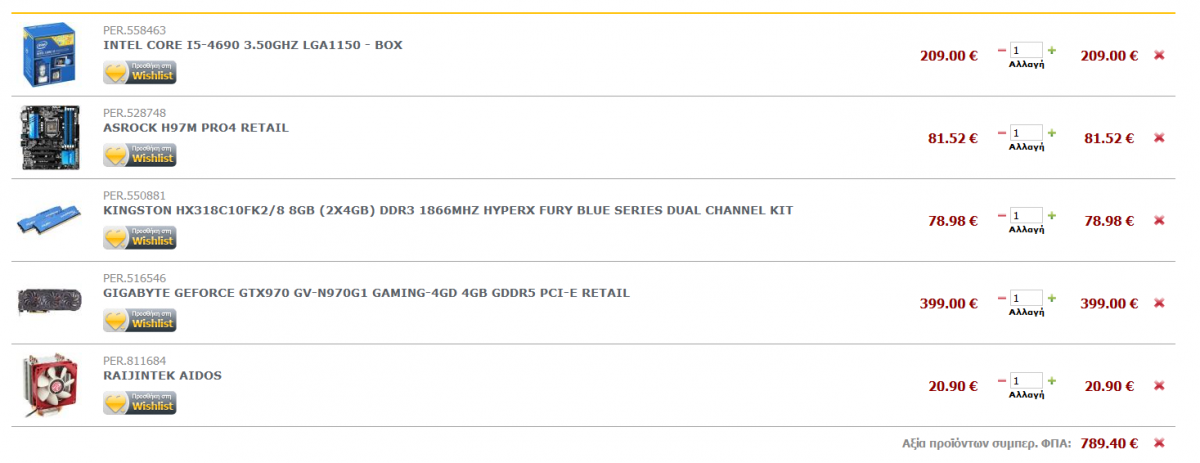Add Kingston HyperX memory to Wishlist

click(140, 238)
